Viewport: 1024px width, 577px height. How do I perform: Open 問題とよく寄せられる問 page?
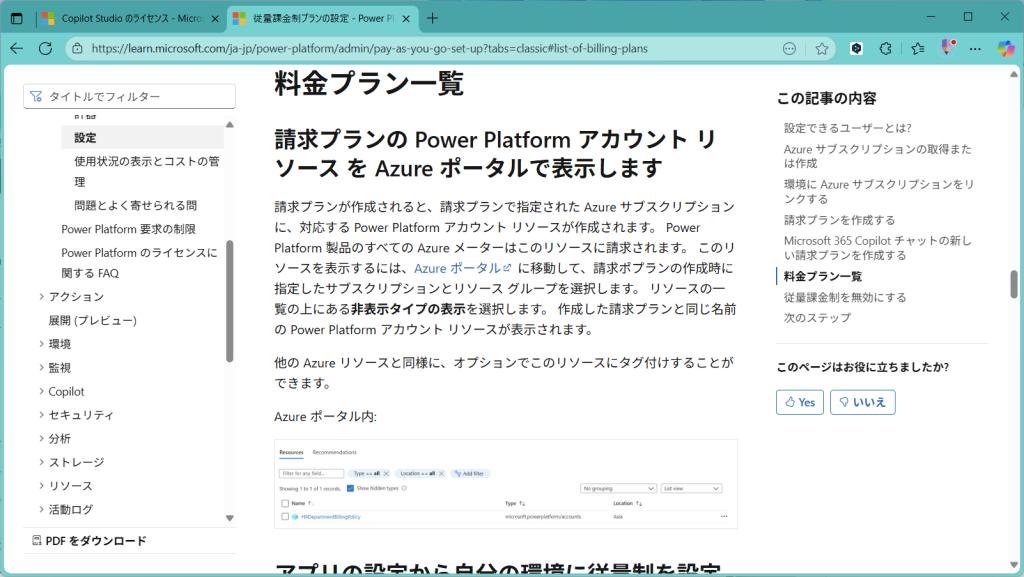(135, 206)
